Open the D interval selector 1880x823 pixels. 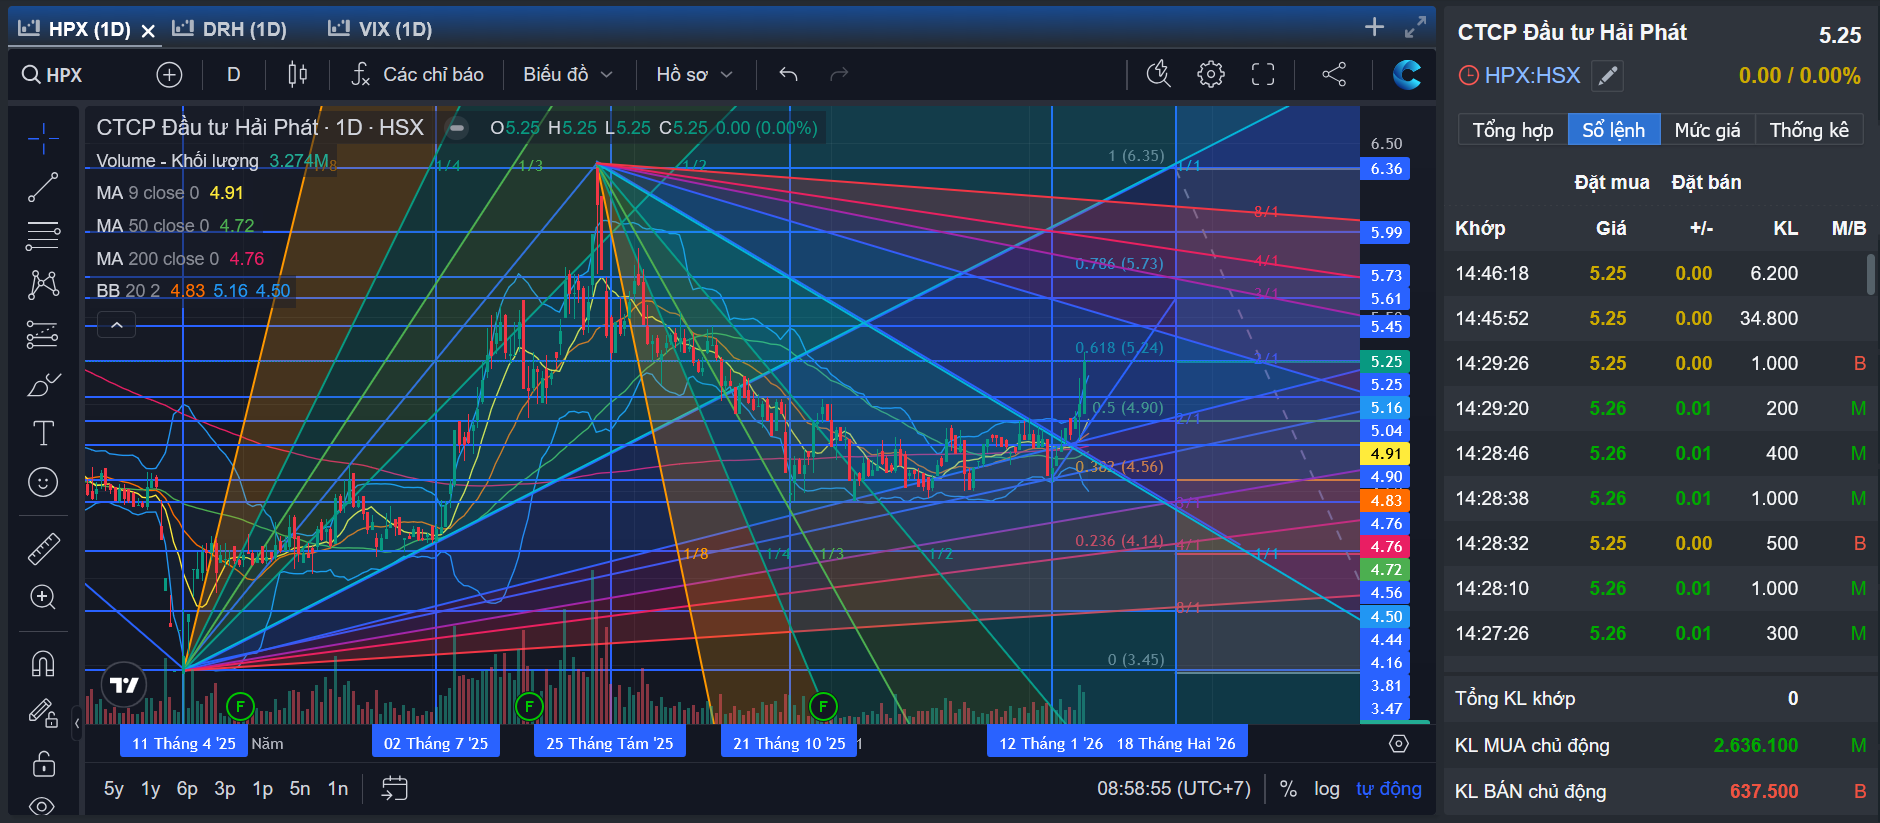pos(234,75)
